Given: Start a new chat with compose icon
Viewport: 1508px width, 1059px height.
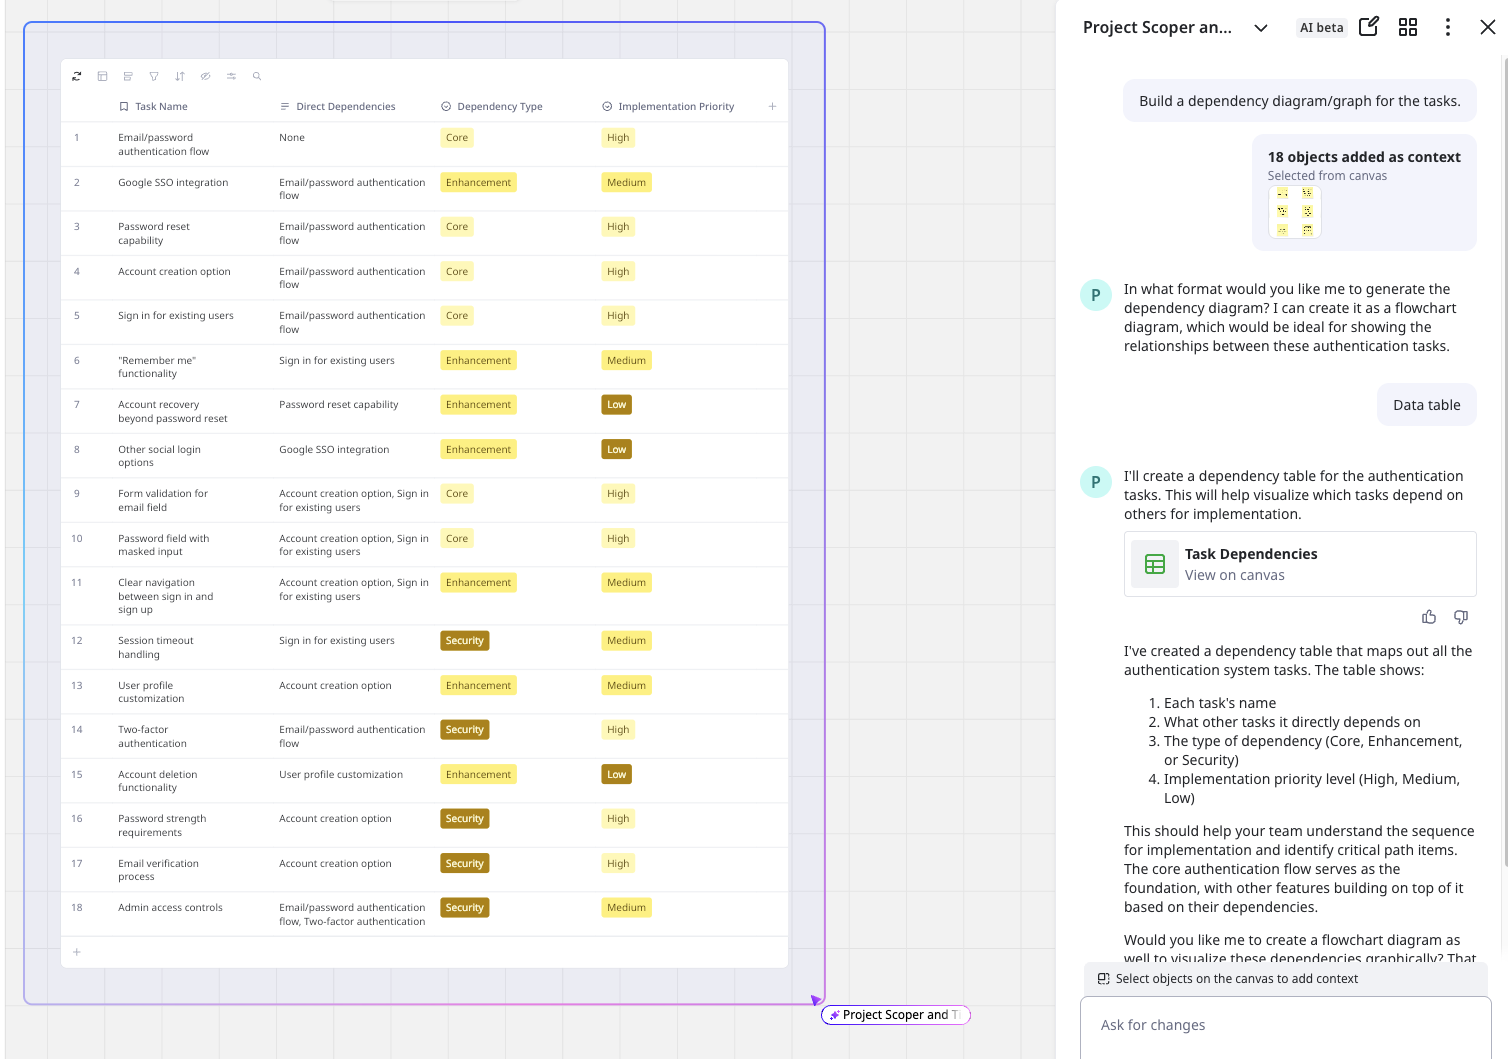Looking at the screenshot, I should [1368, 27].
